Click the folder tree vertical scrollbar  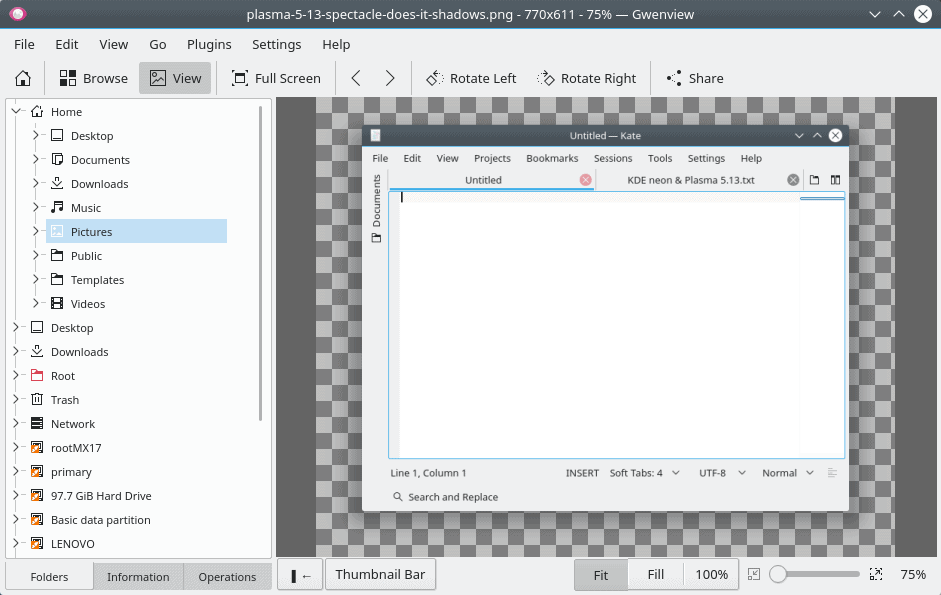(260, 263)
